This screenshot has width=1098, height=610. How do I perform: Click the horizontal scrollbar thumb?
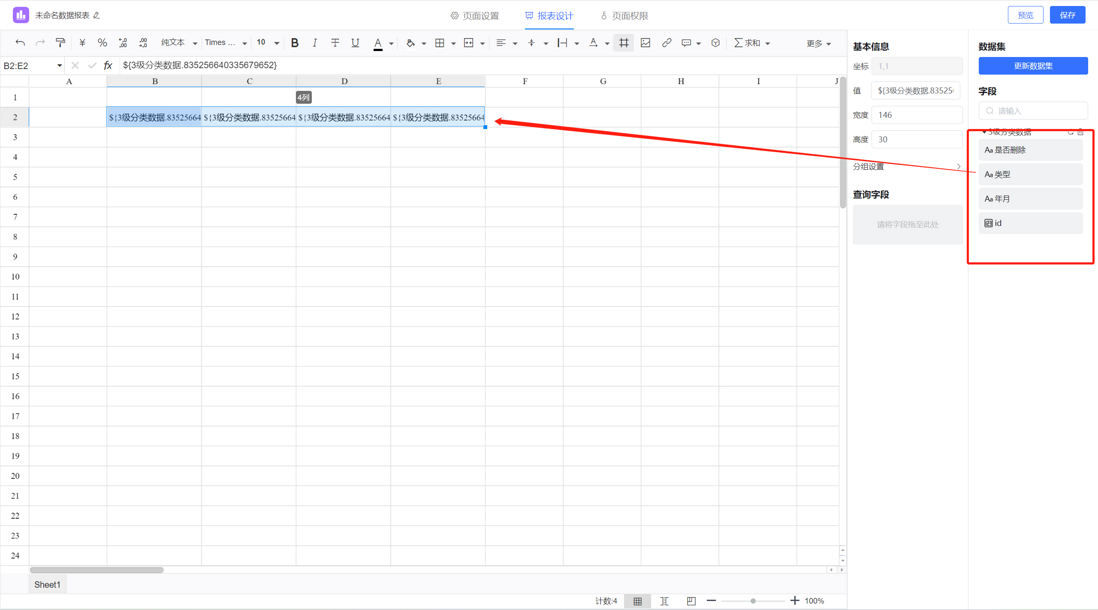97,570
